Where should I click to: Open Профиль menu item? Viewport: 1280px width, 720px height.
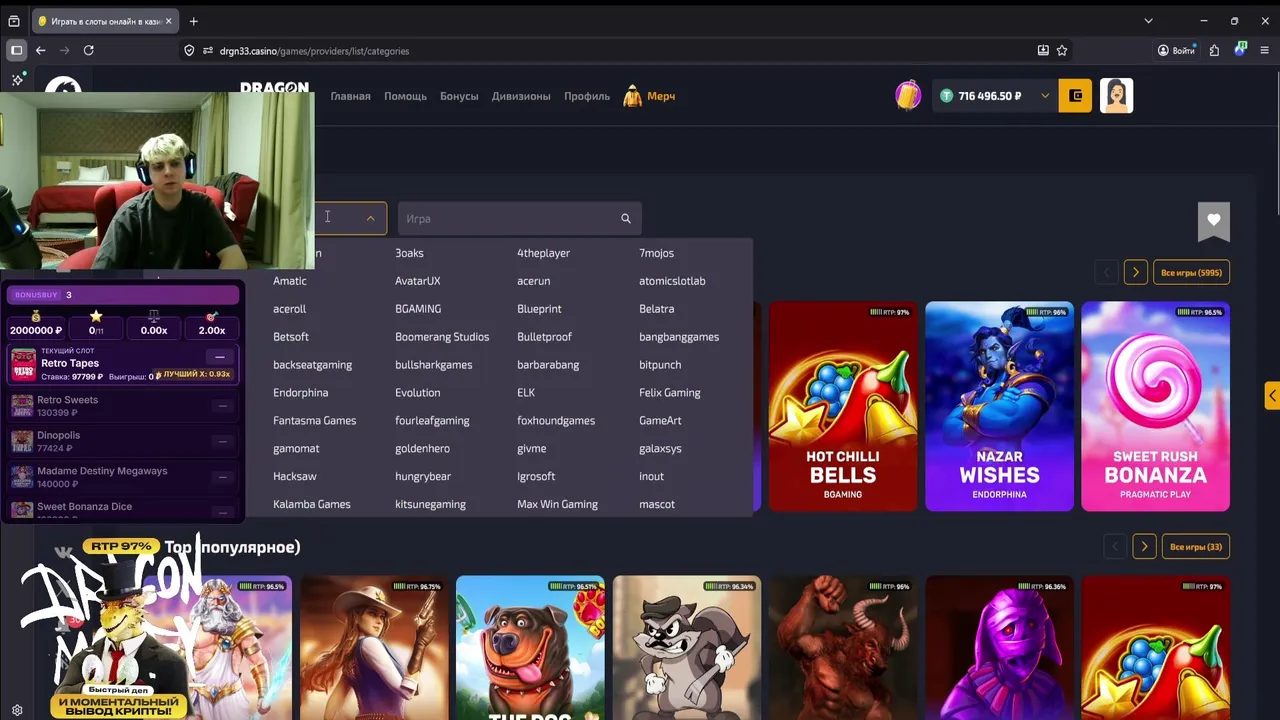(x=587, y=96)
